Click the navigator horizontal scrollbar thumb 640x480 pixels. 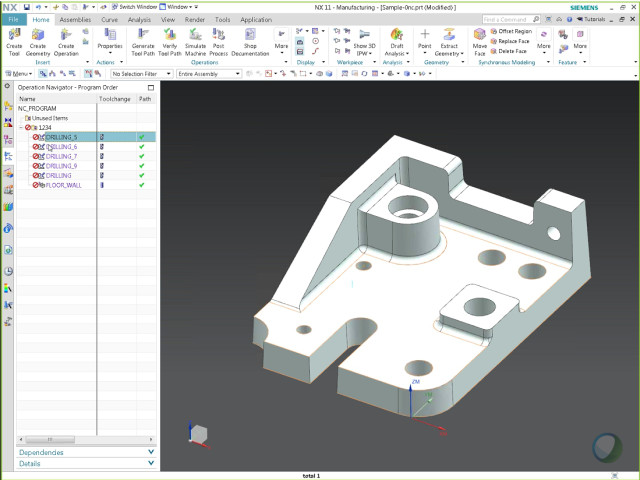pos(50,440)
